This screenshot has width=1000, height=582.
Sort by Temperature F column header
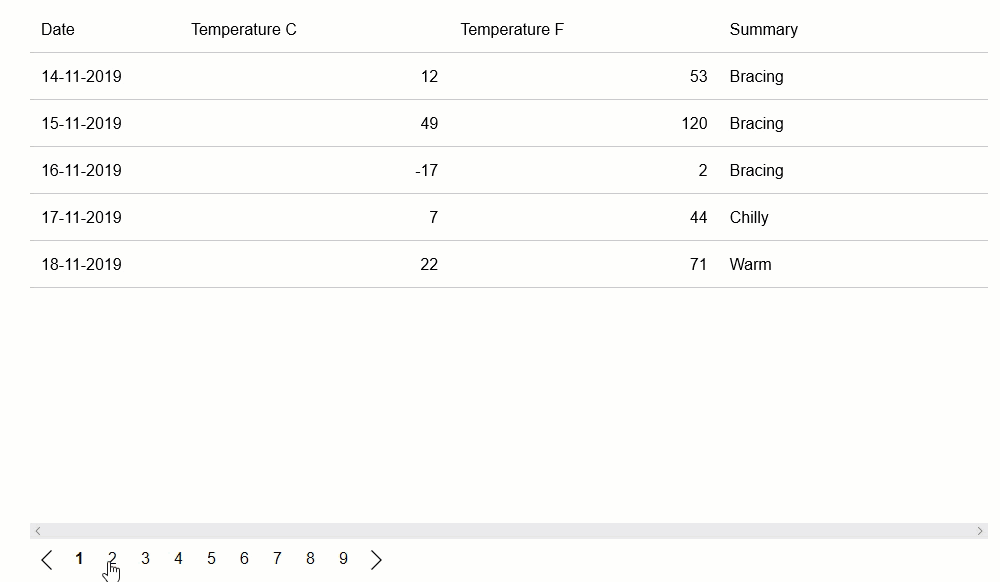pyautogui.click(x=512, y=30)
